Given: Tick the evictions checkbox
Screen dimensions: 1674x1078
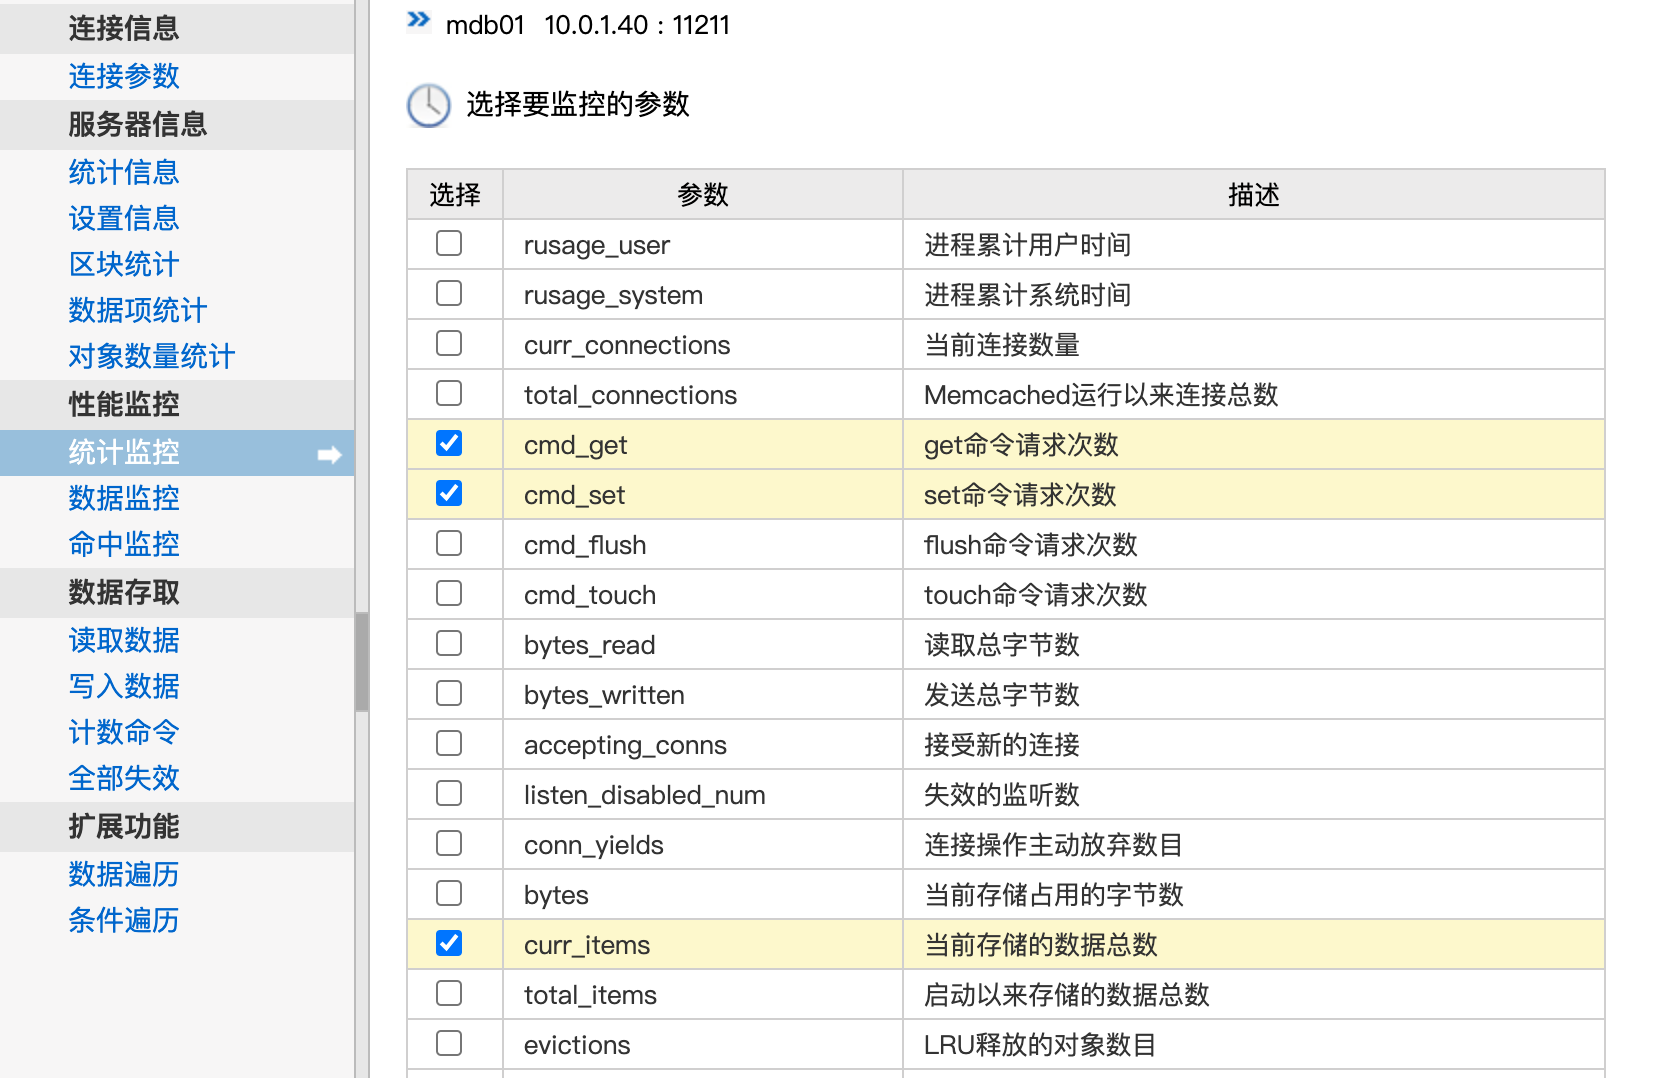Looking at the screenshot, I should 449,1043.
